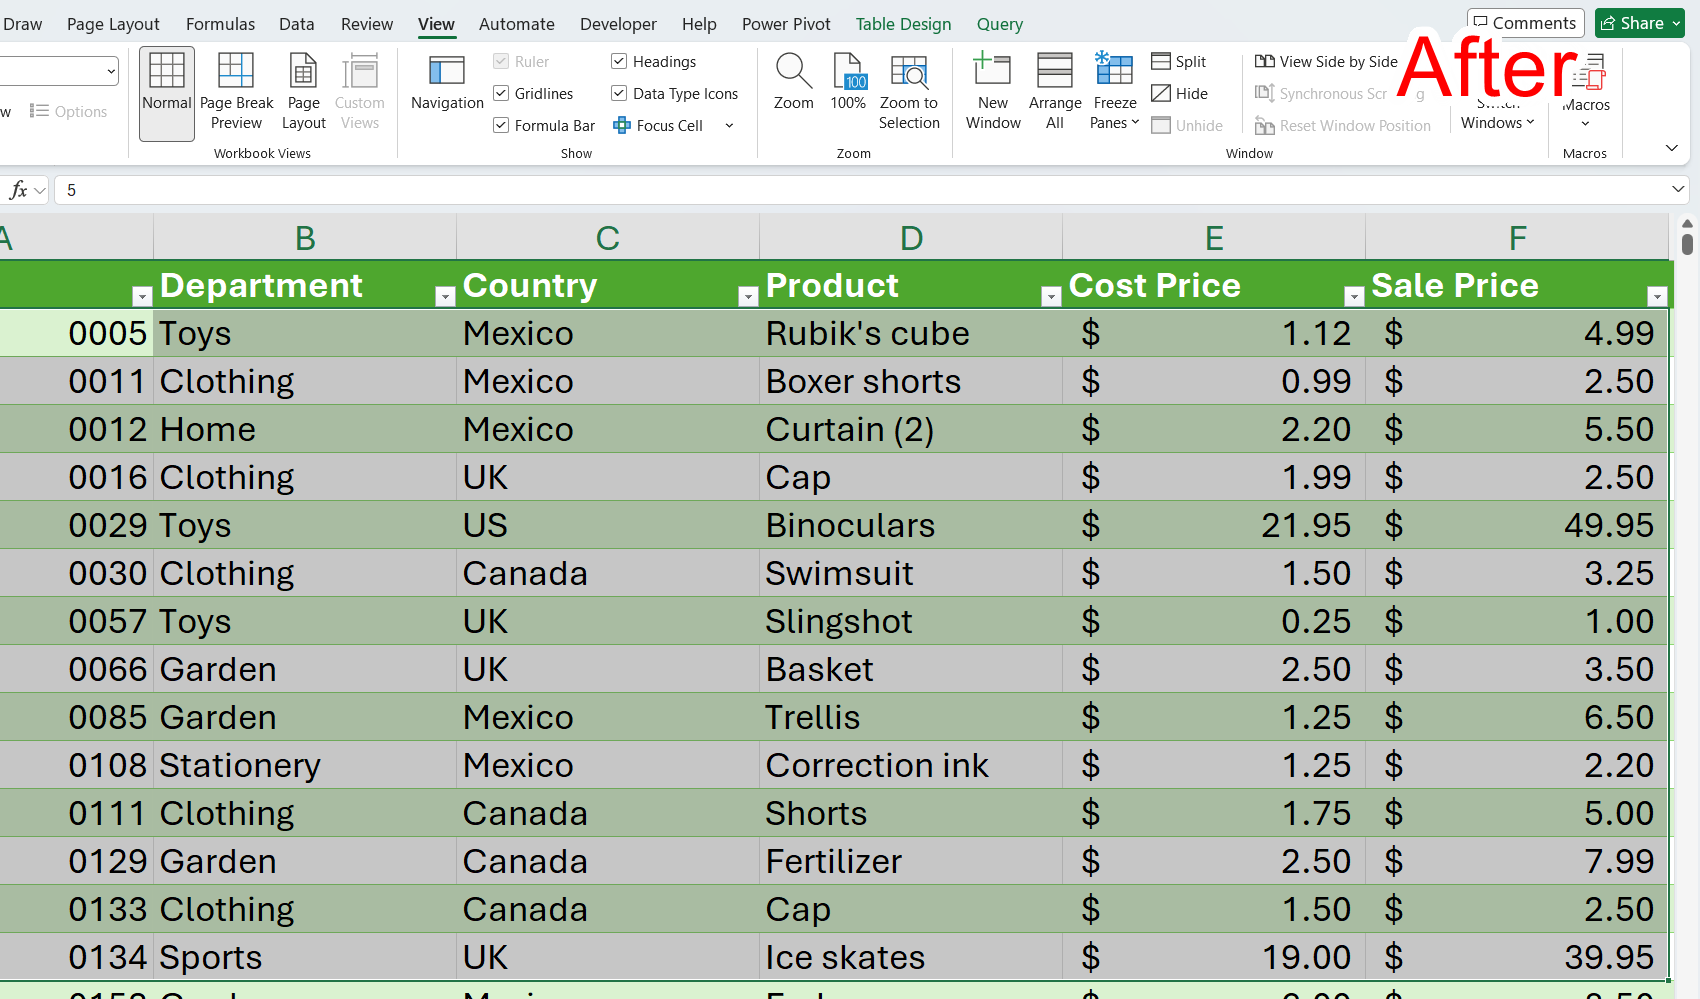This screenshot has width=1700, height=999.
Task: Click Arrange All windows
Action: pos(1055,94)
